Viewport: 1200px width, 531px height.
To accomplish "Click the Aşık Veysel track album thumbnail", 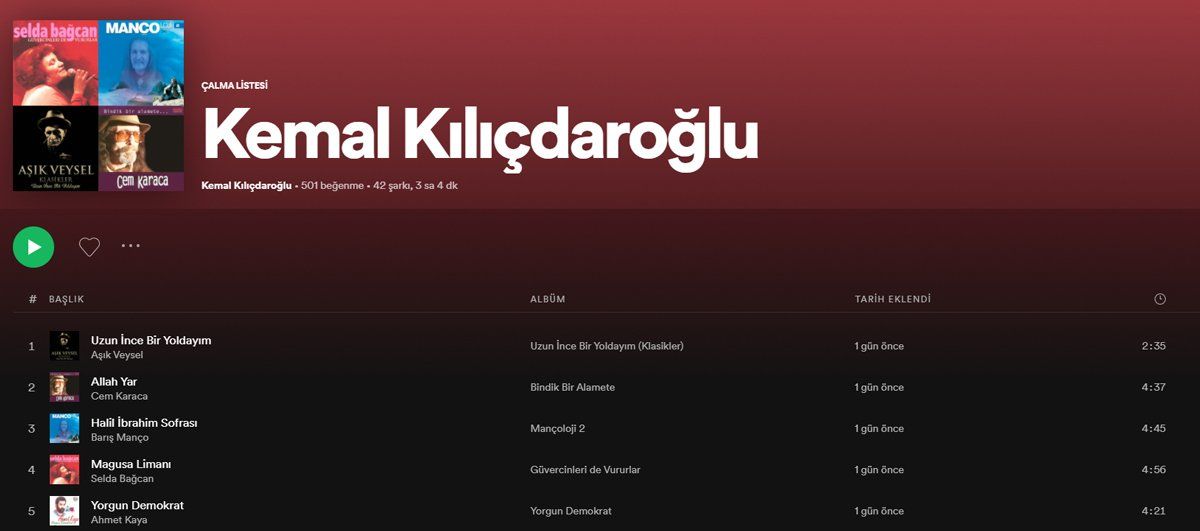I will (64, 346).
